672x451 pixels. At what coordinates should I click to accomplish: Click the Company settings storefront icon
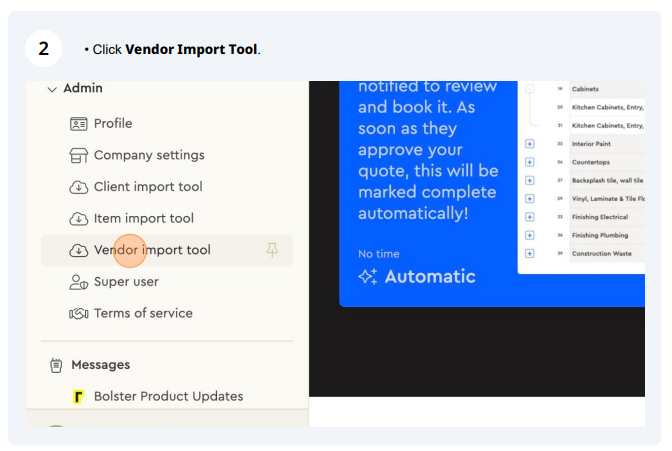[x=78, y=156]
